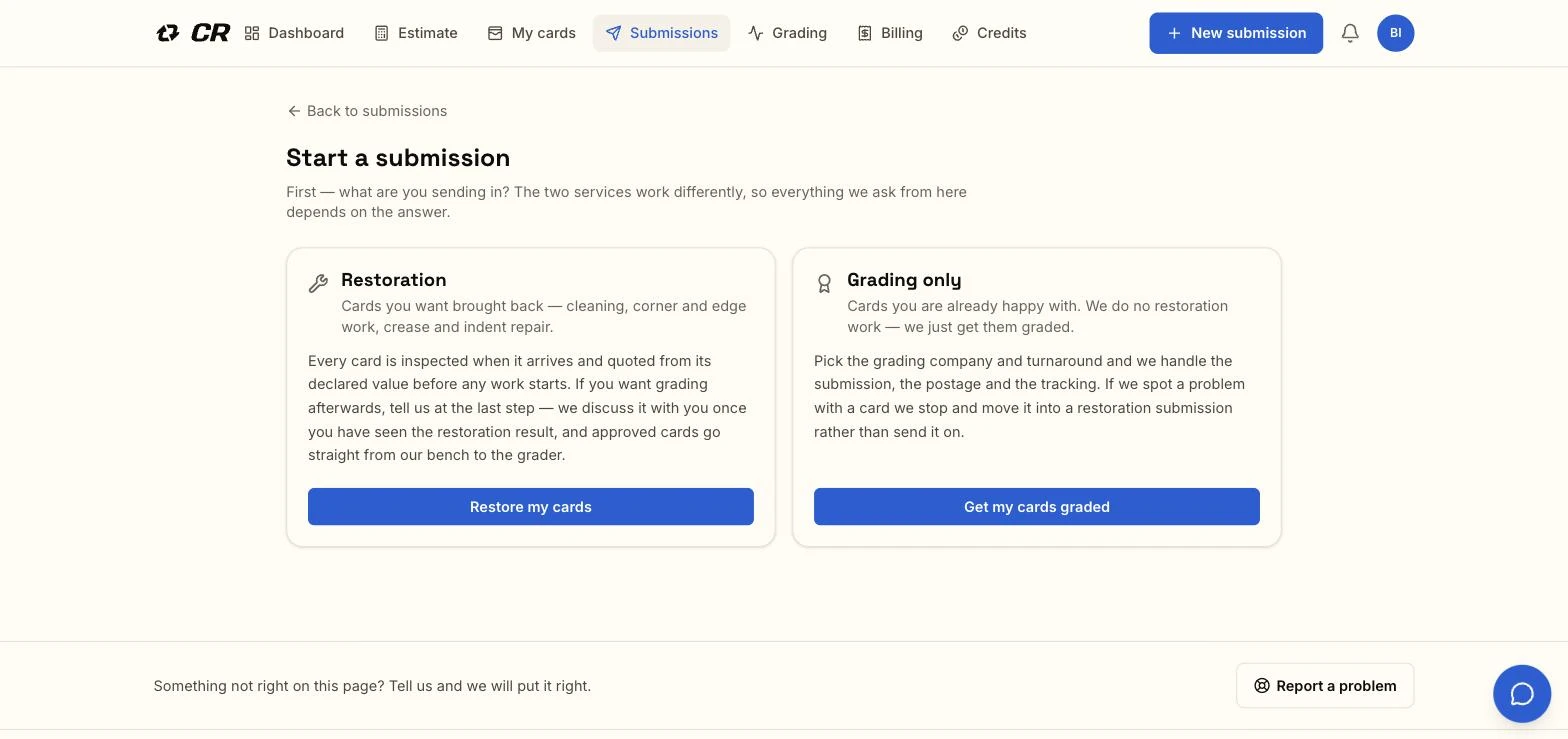This screenshot has height=739, width=1568.
Task: Open the chat bubble widget
Action: click(x=1522, y=694)
